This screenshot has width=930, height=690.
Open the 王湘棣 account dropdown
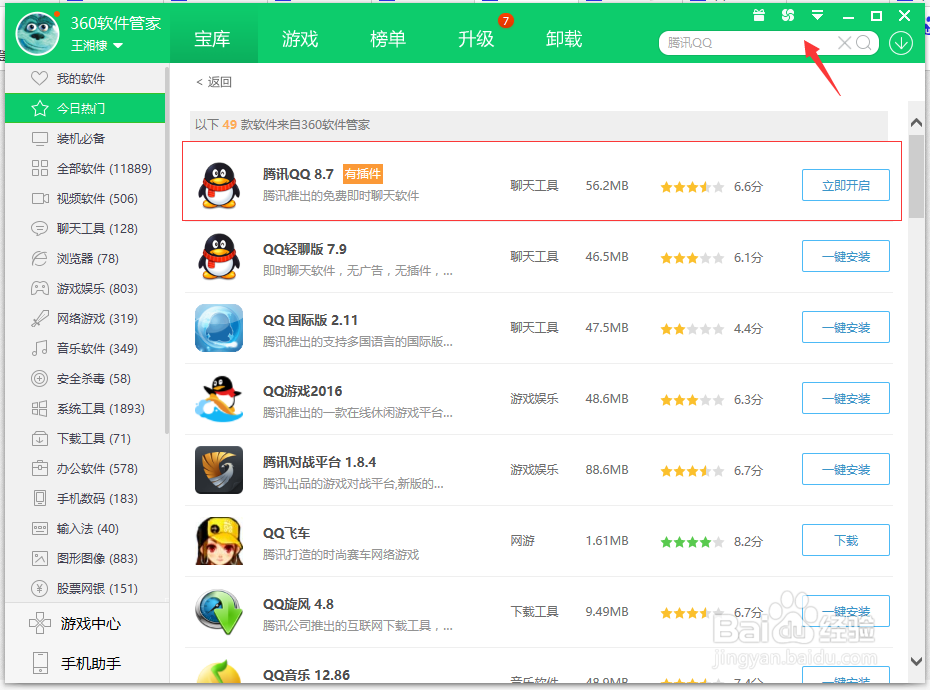(x=97, y=46)
